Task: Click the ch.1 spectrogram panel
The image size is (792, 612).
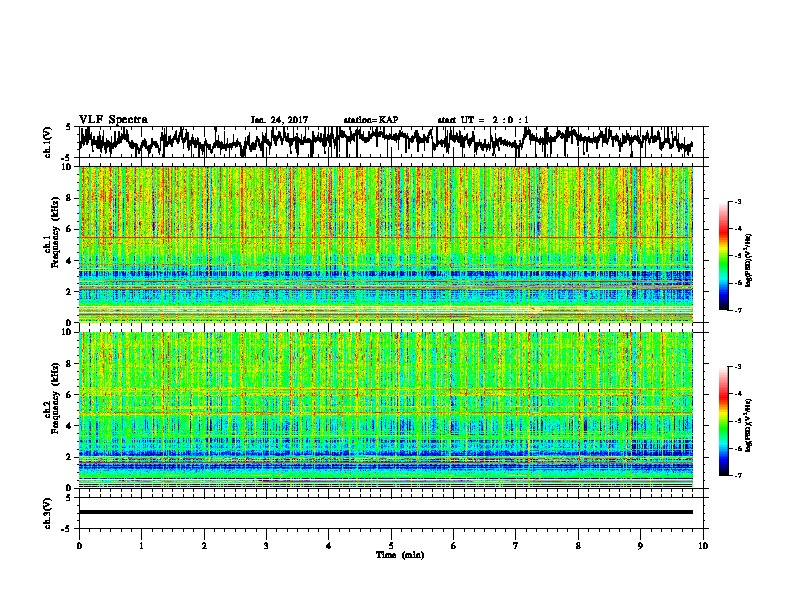Action: point(385,244)
